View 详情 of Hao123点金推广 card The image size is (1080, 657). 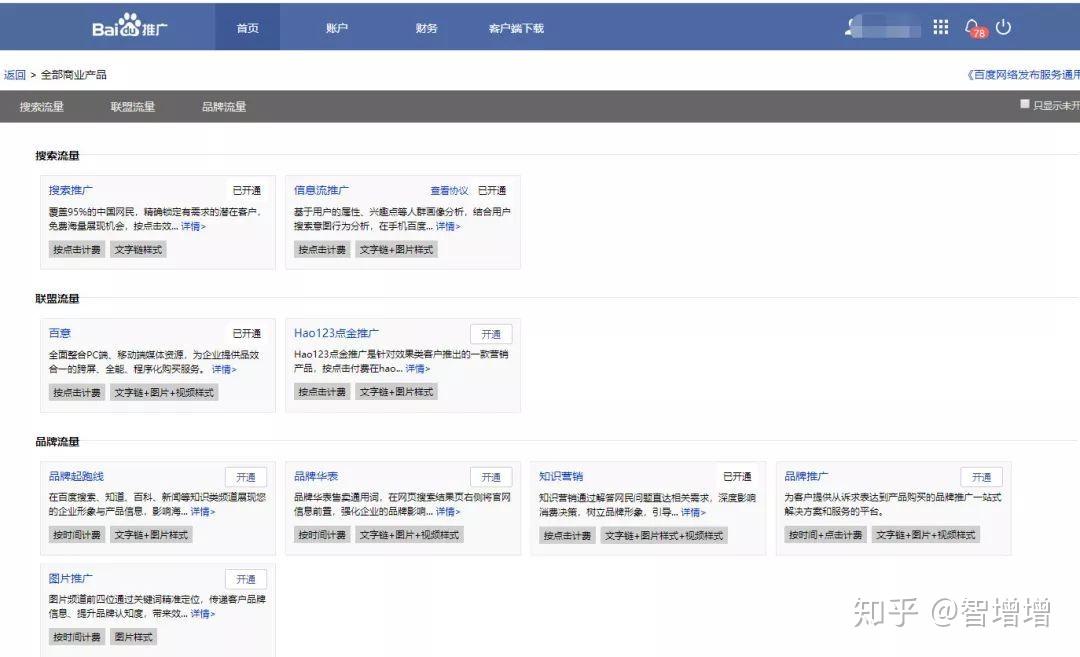point(417,368)
